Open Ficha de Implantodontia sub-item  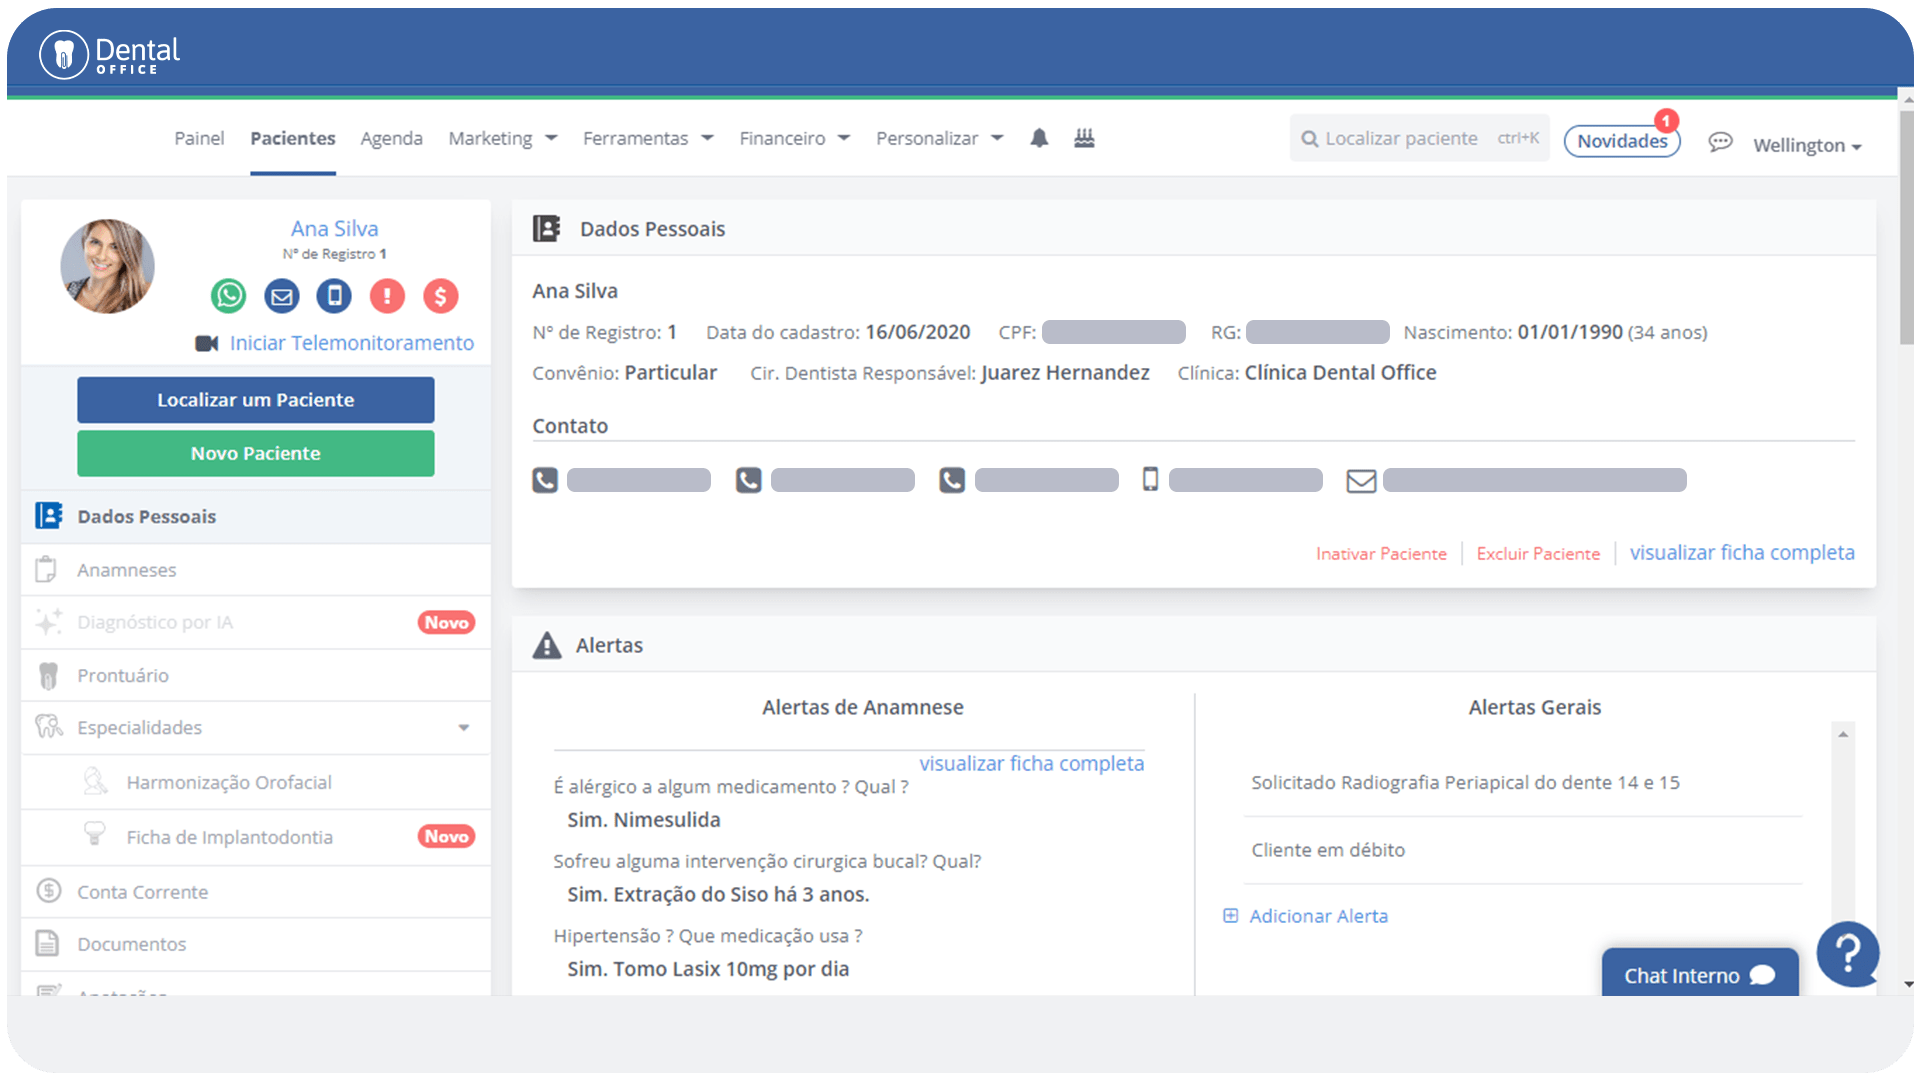256,837
